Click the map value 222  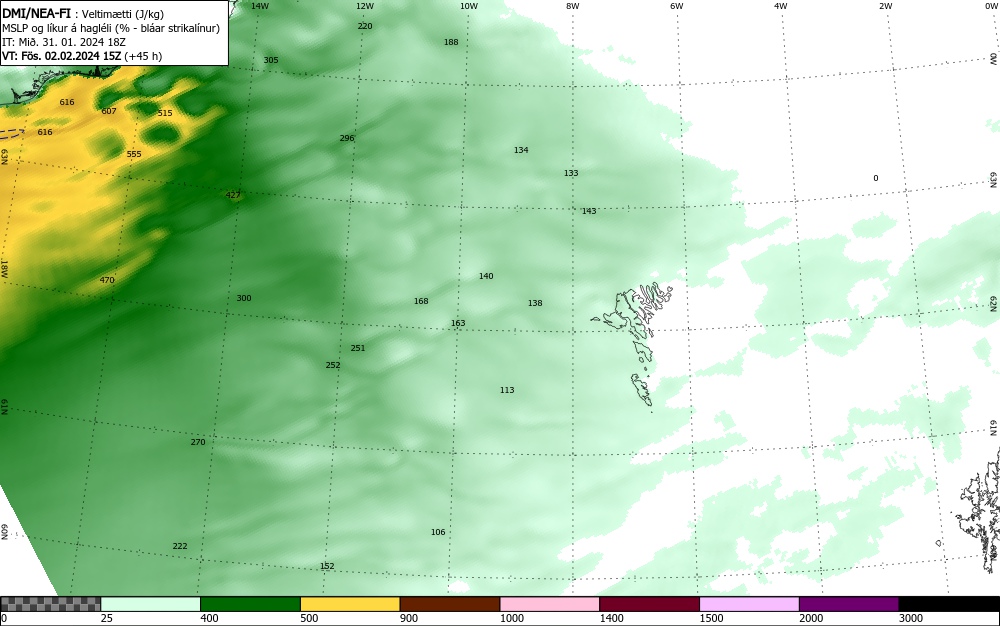[x=180, y=546]
